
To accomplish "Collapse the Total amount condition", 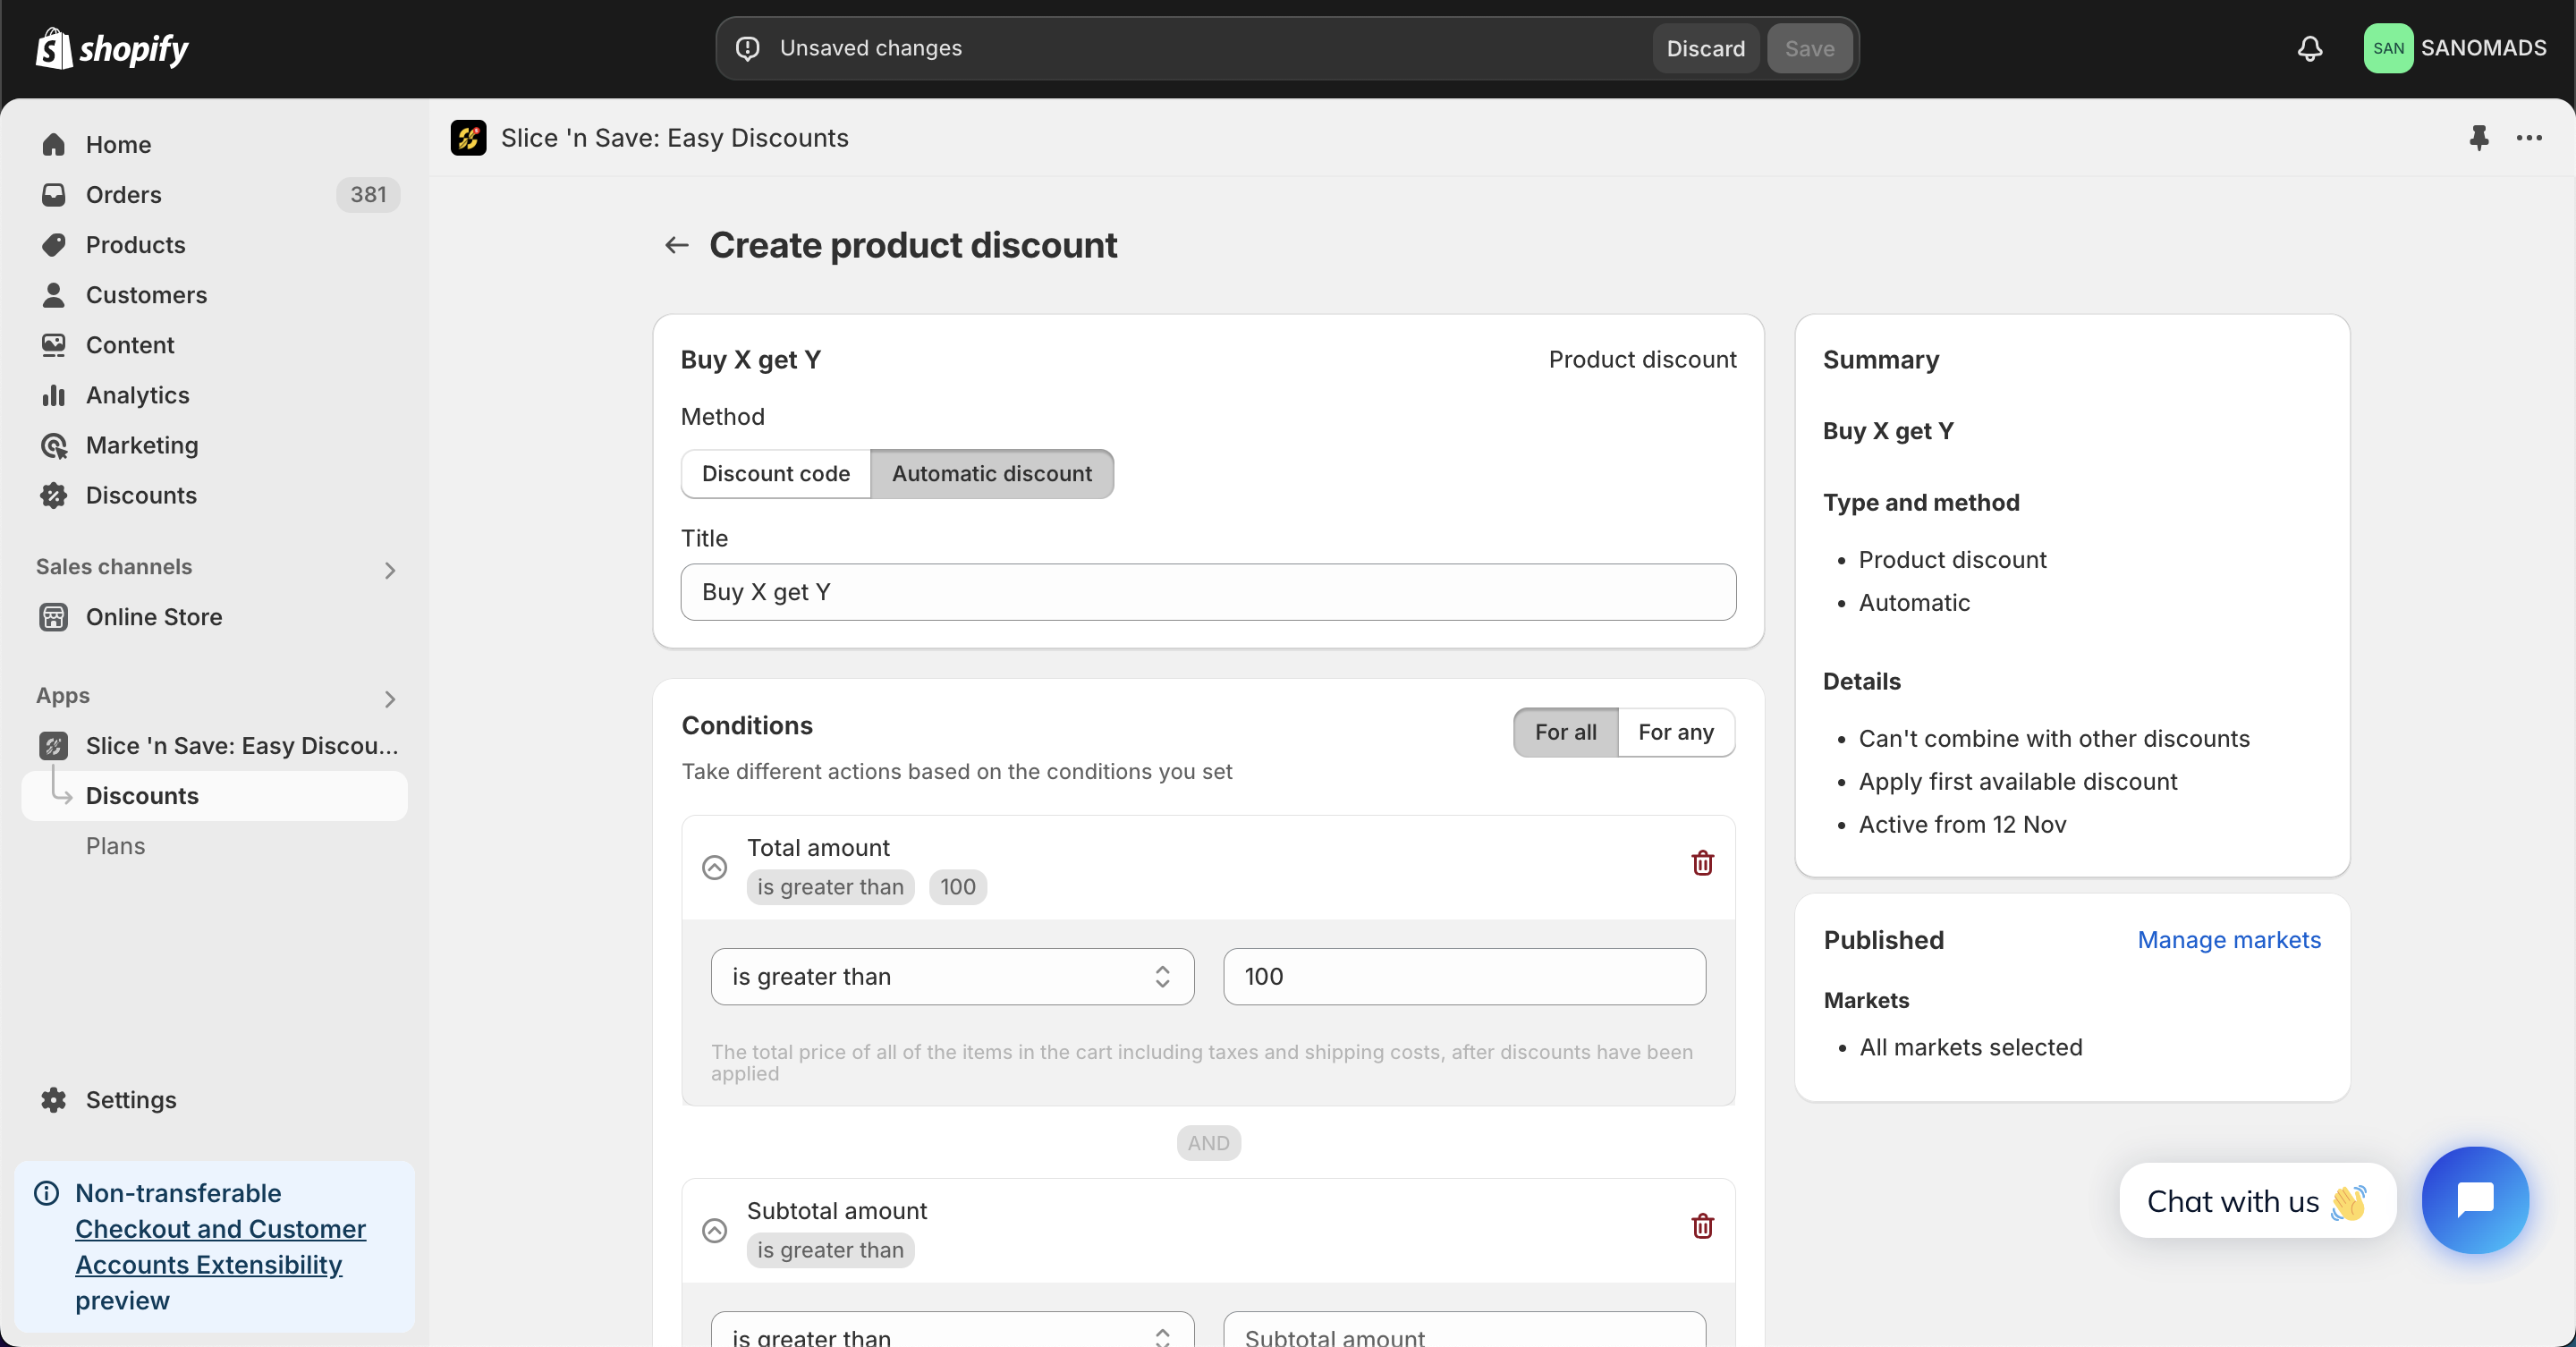I will click(x=714, y=867).
